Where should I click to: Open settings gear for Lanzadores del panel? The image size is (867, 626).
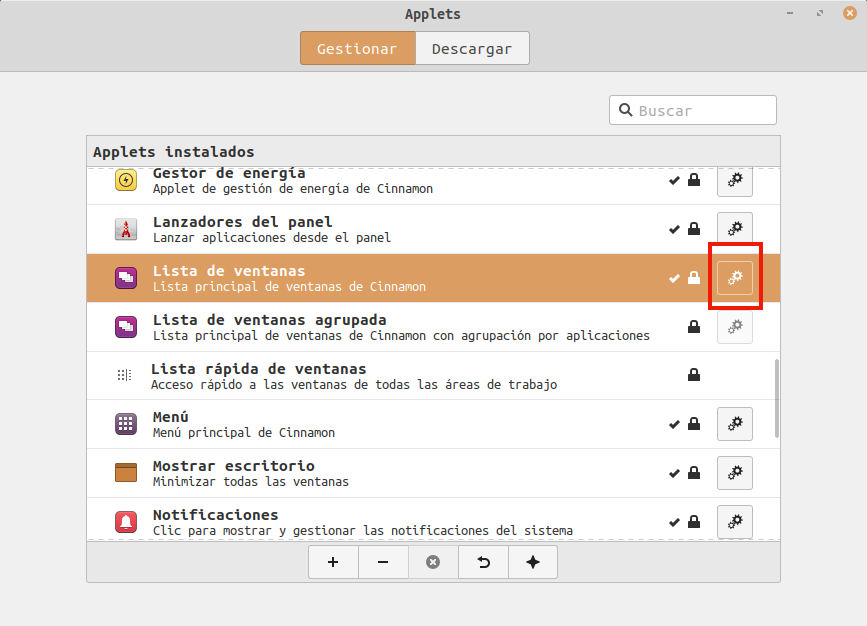click(x=734, y=228)
